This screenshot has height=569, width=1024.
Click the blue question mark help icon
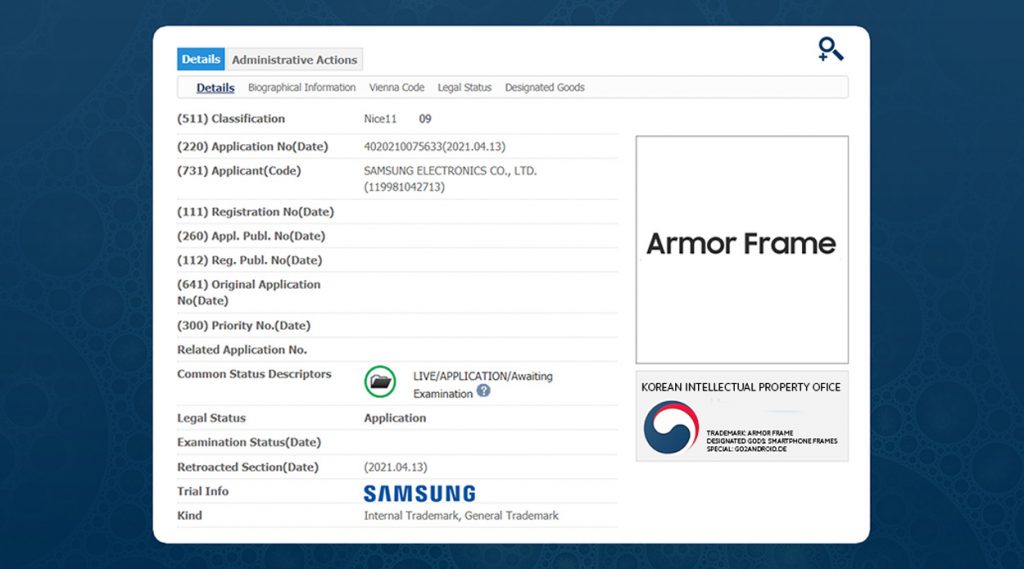(484, 391)
